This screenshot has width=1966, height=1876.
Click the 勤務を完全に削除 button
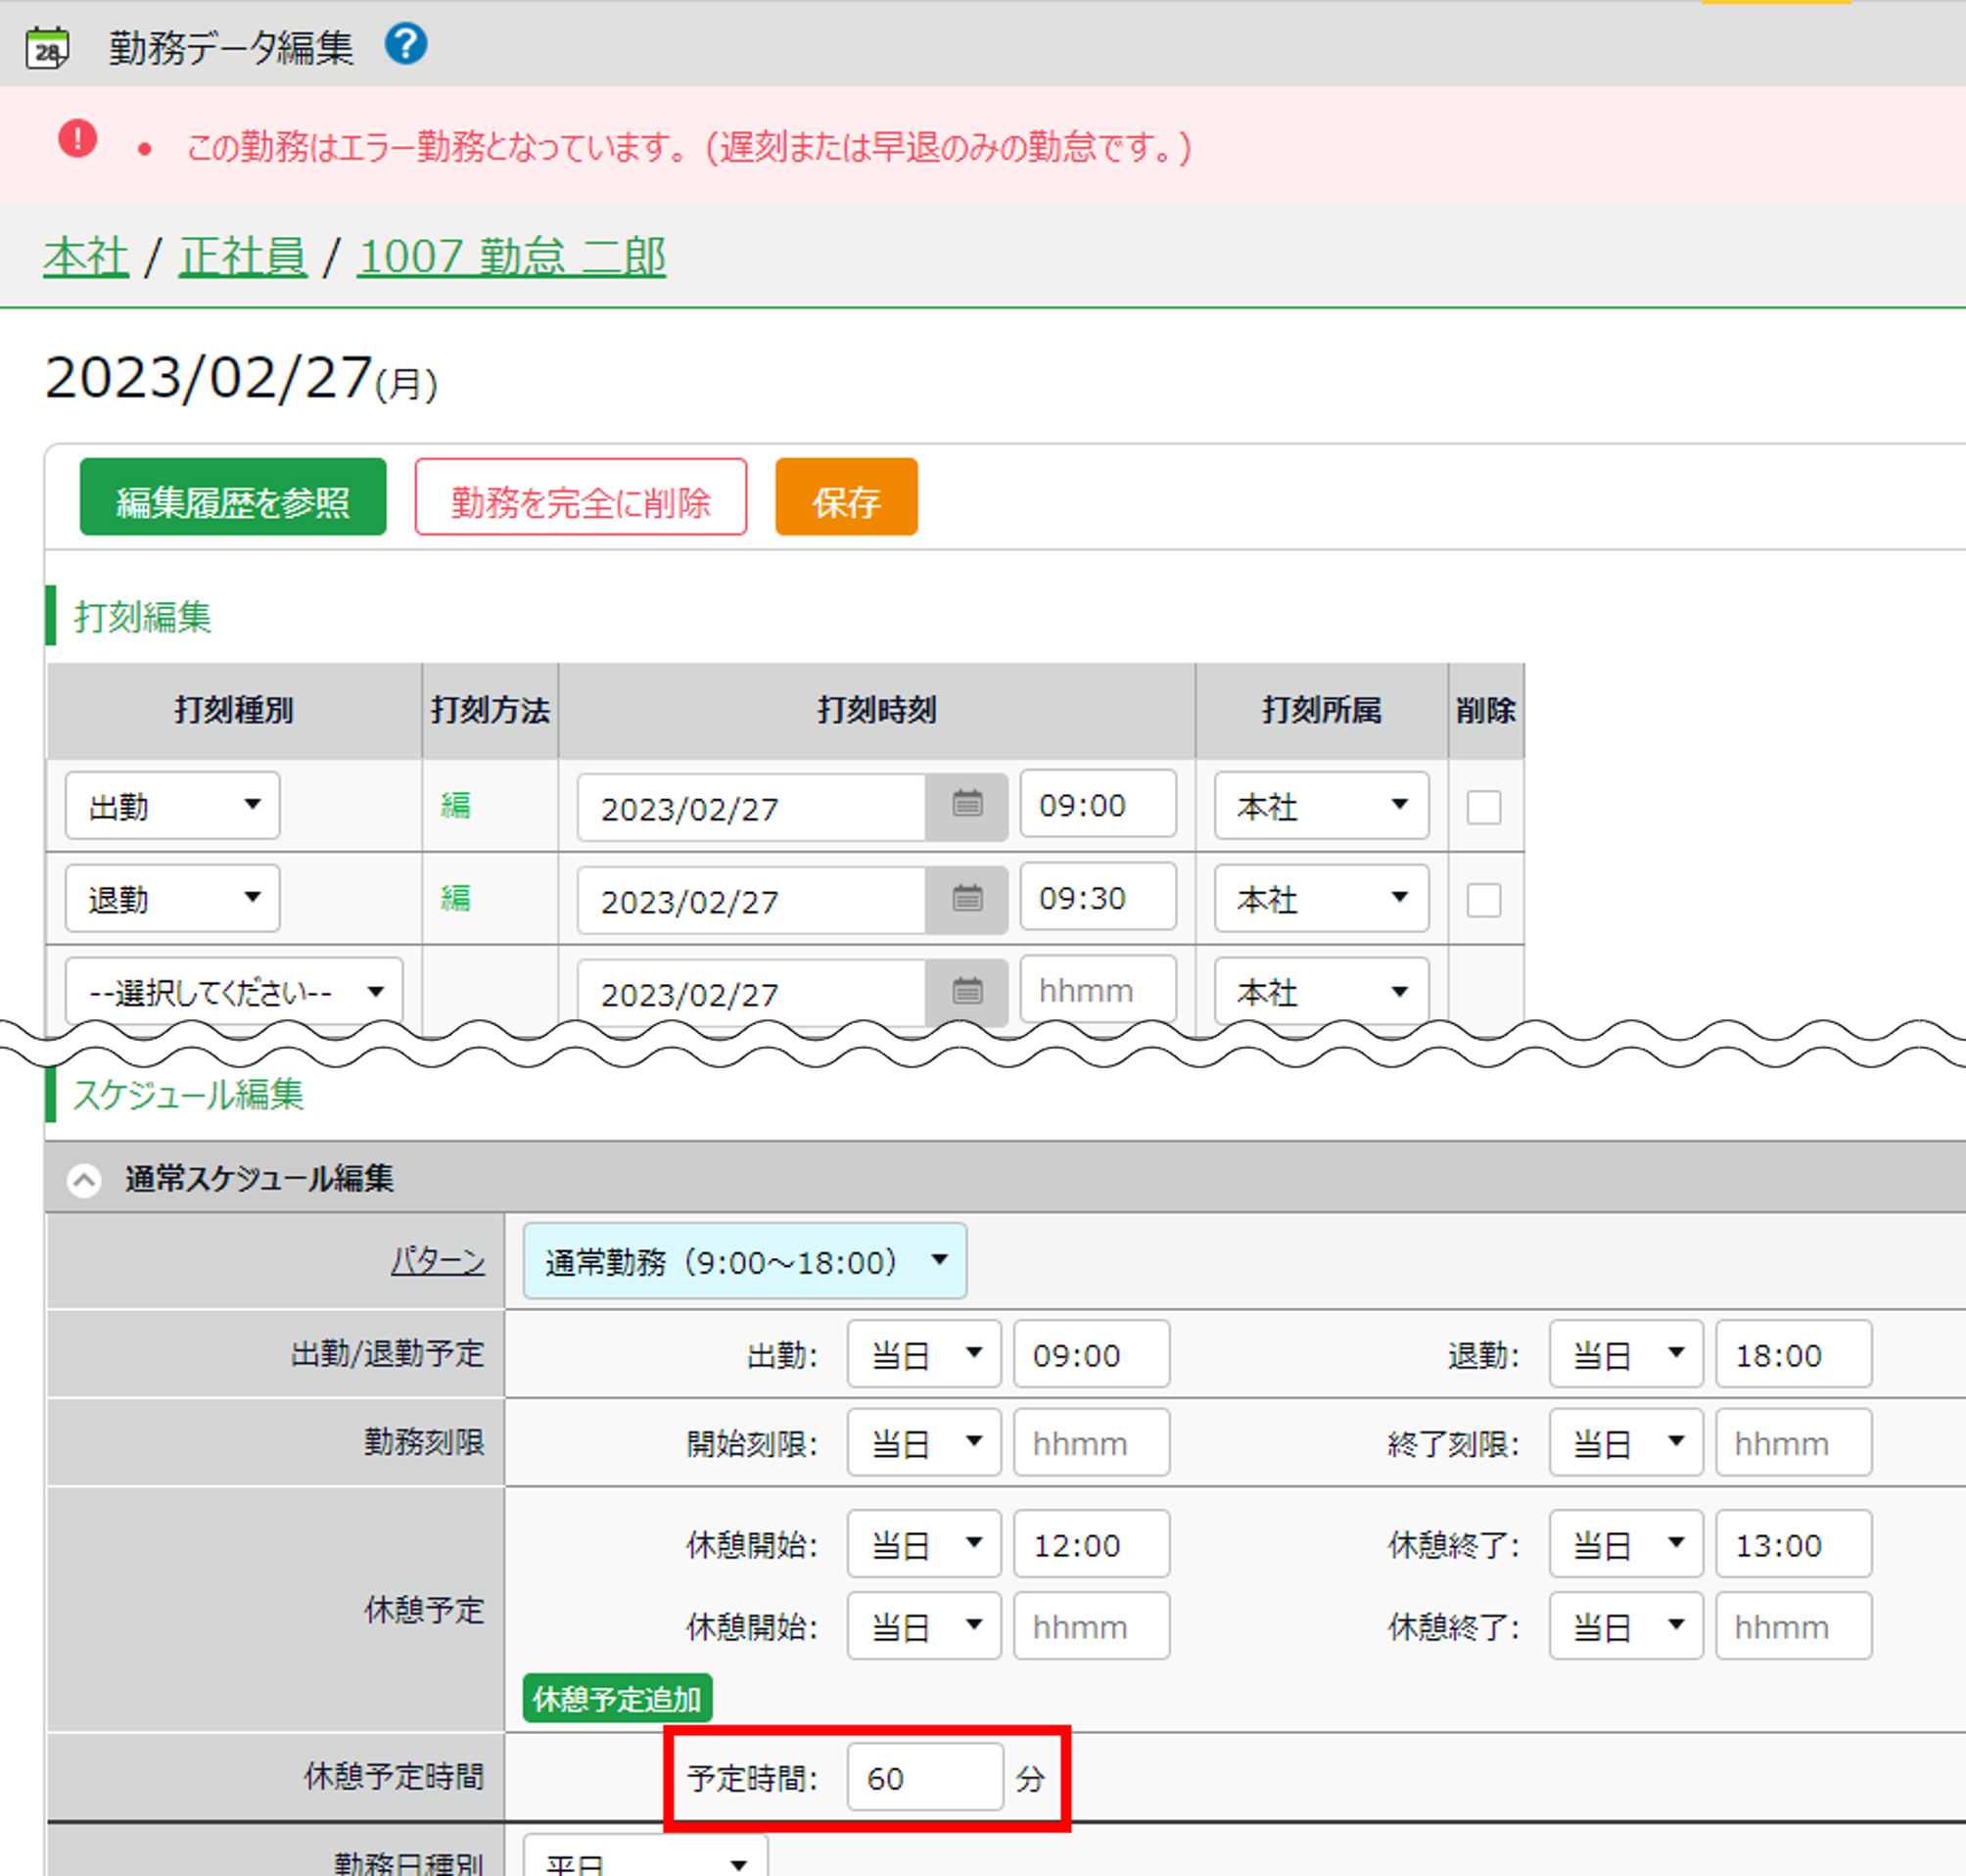coord(581,497)
